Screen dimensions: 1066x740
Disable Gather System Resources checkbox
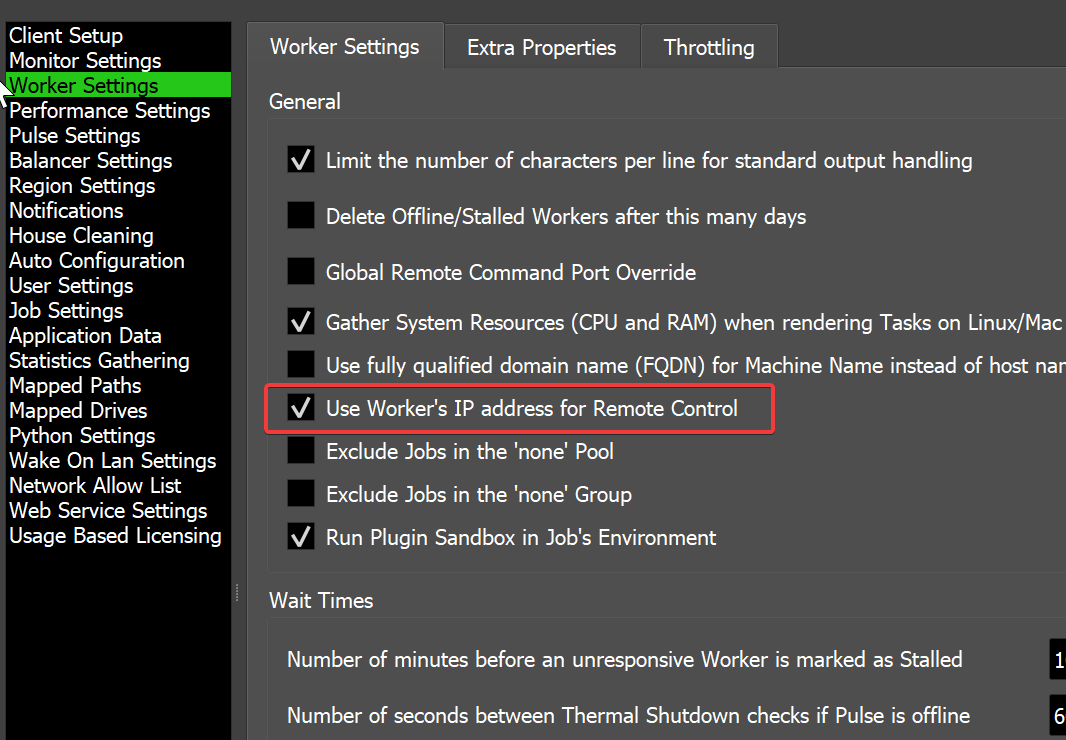point(301,322)
